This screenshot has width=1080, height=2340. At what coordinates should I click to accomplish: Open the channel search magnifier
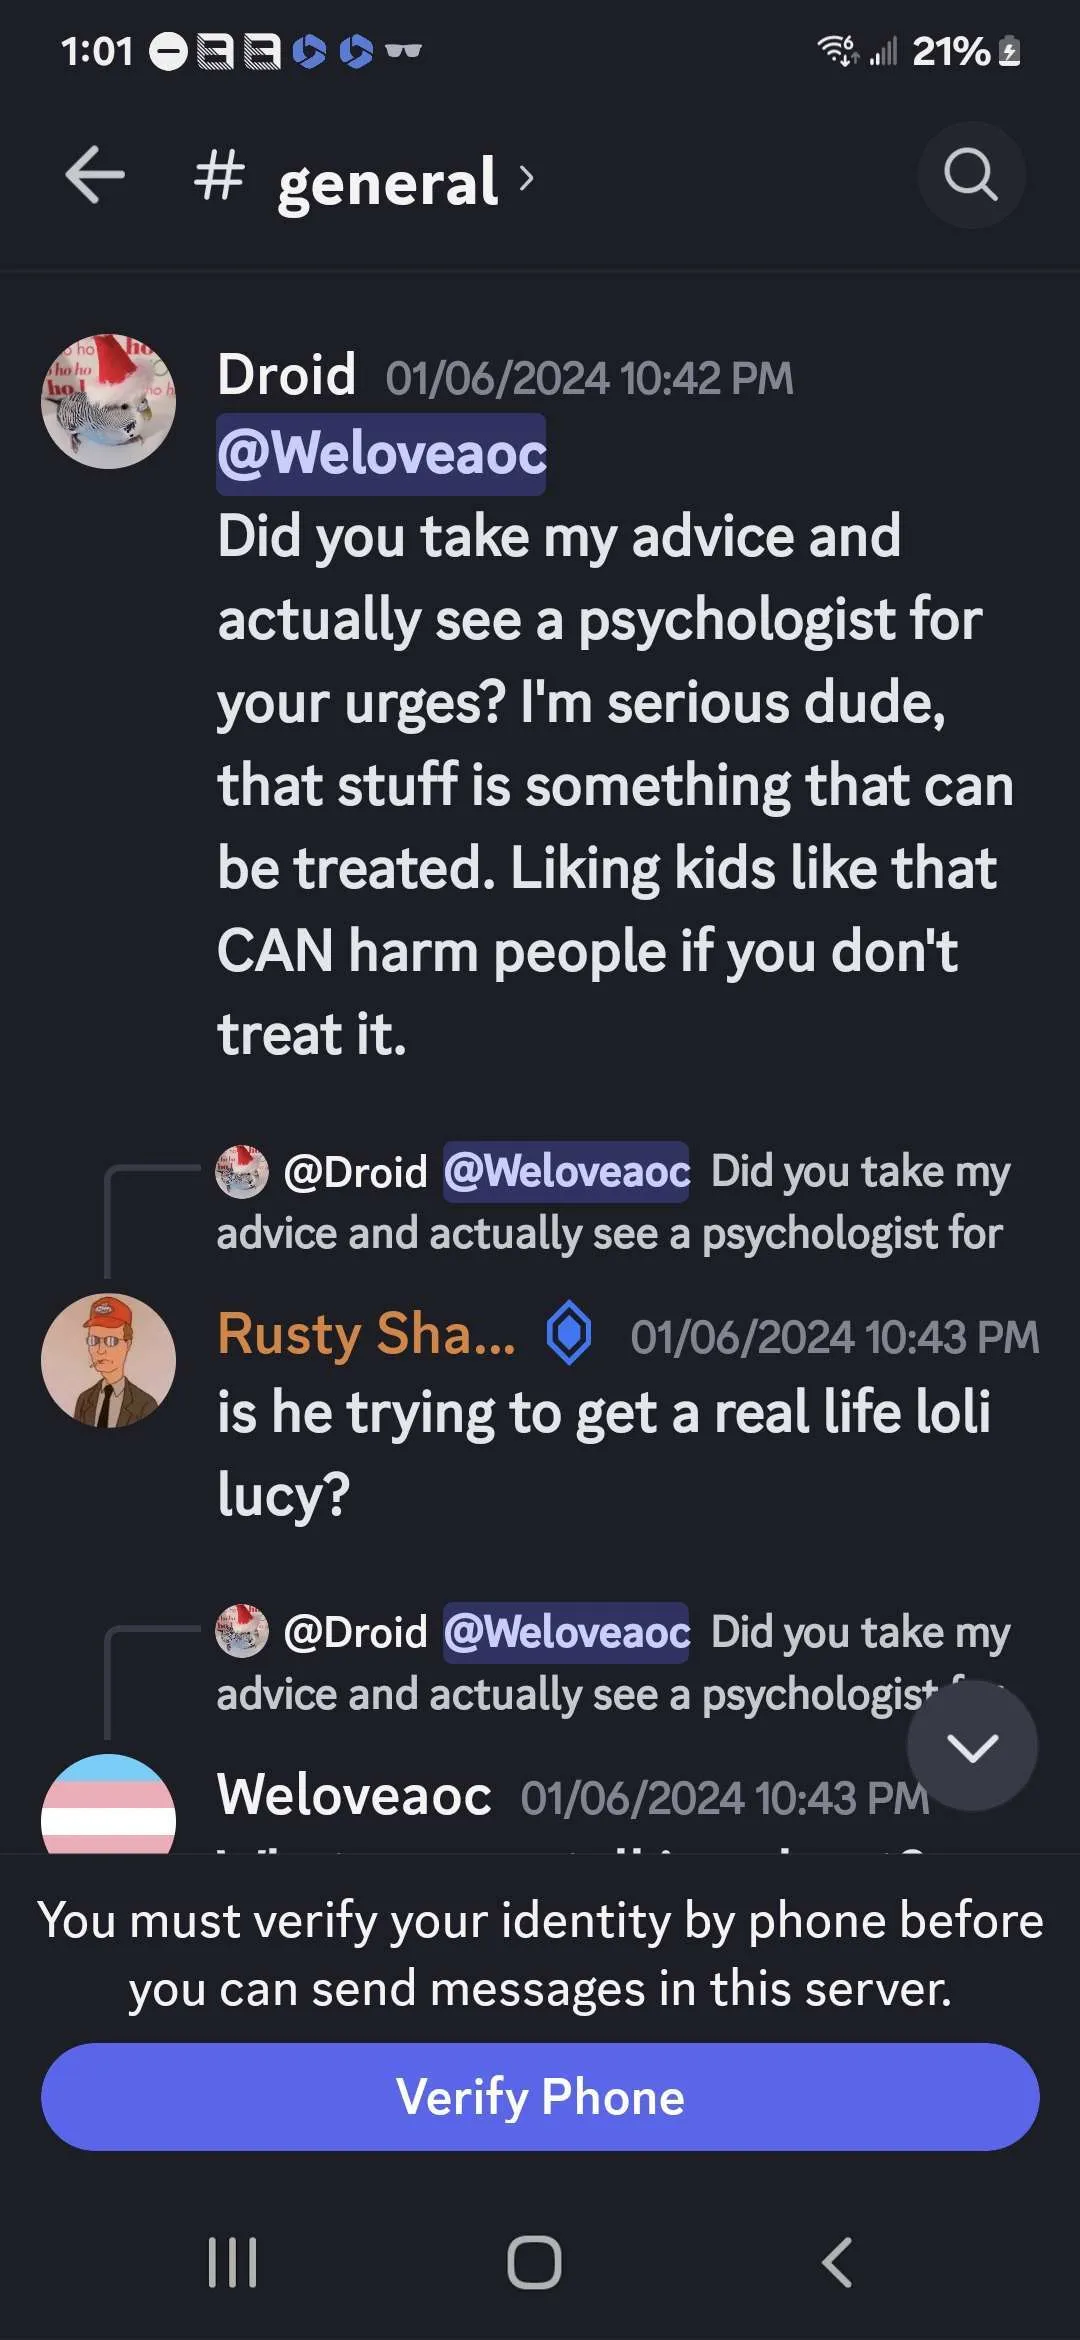tap(970, 175)
